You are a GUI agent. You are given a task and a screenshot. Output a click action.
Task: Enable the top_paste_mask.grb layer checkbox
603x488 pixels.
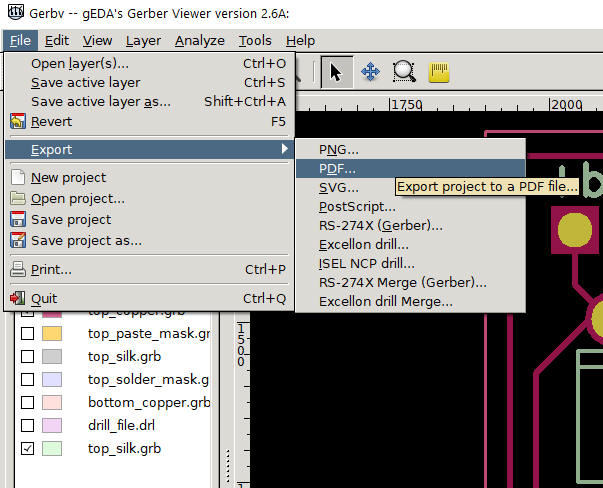click(28, 333)
